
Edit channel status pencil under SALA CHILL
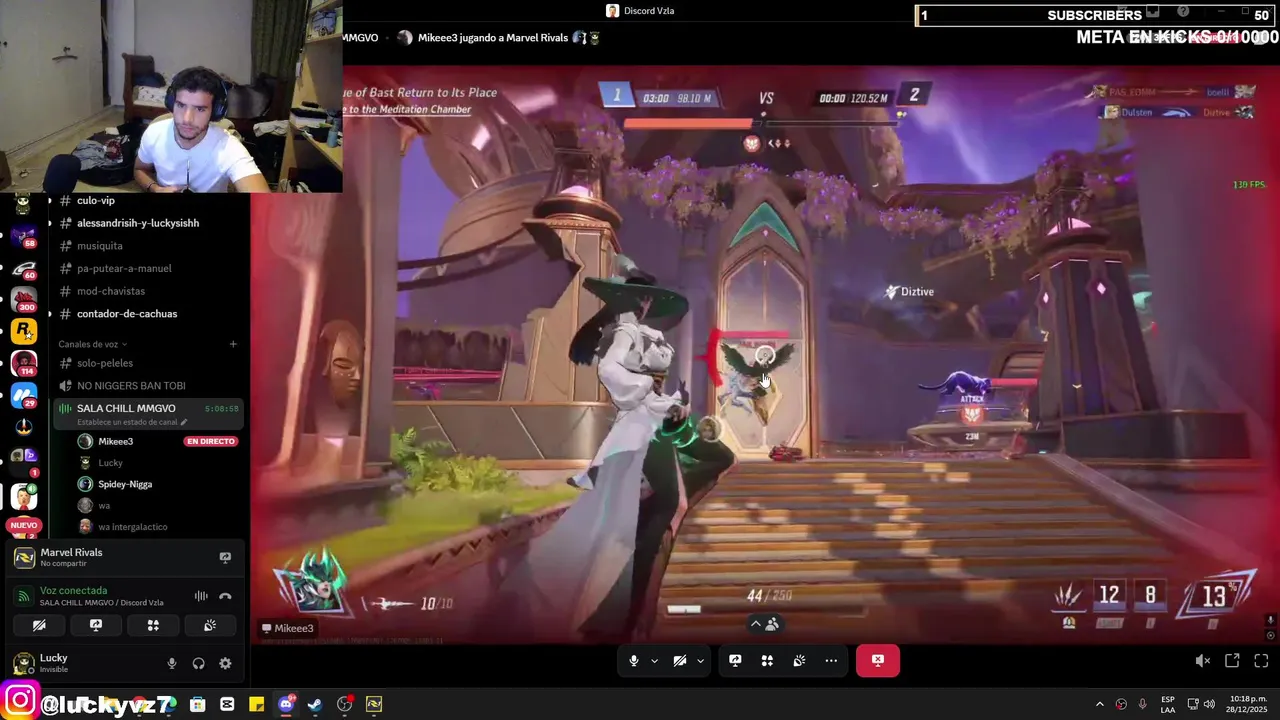183,423
